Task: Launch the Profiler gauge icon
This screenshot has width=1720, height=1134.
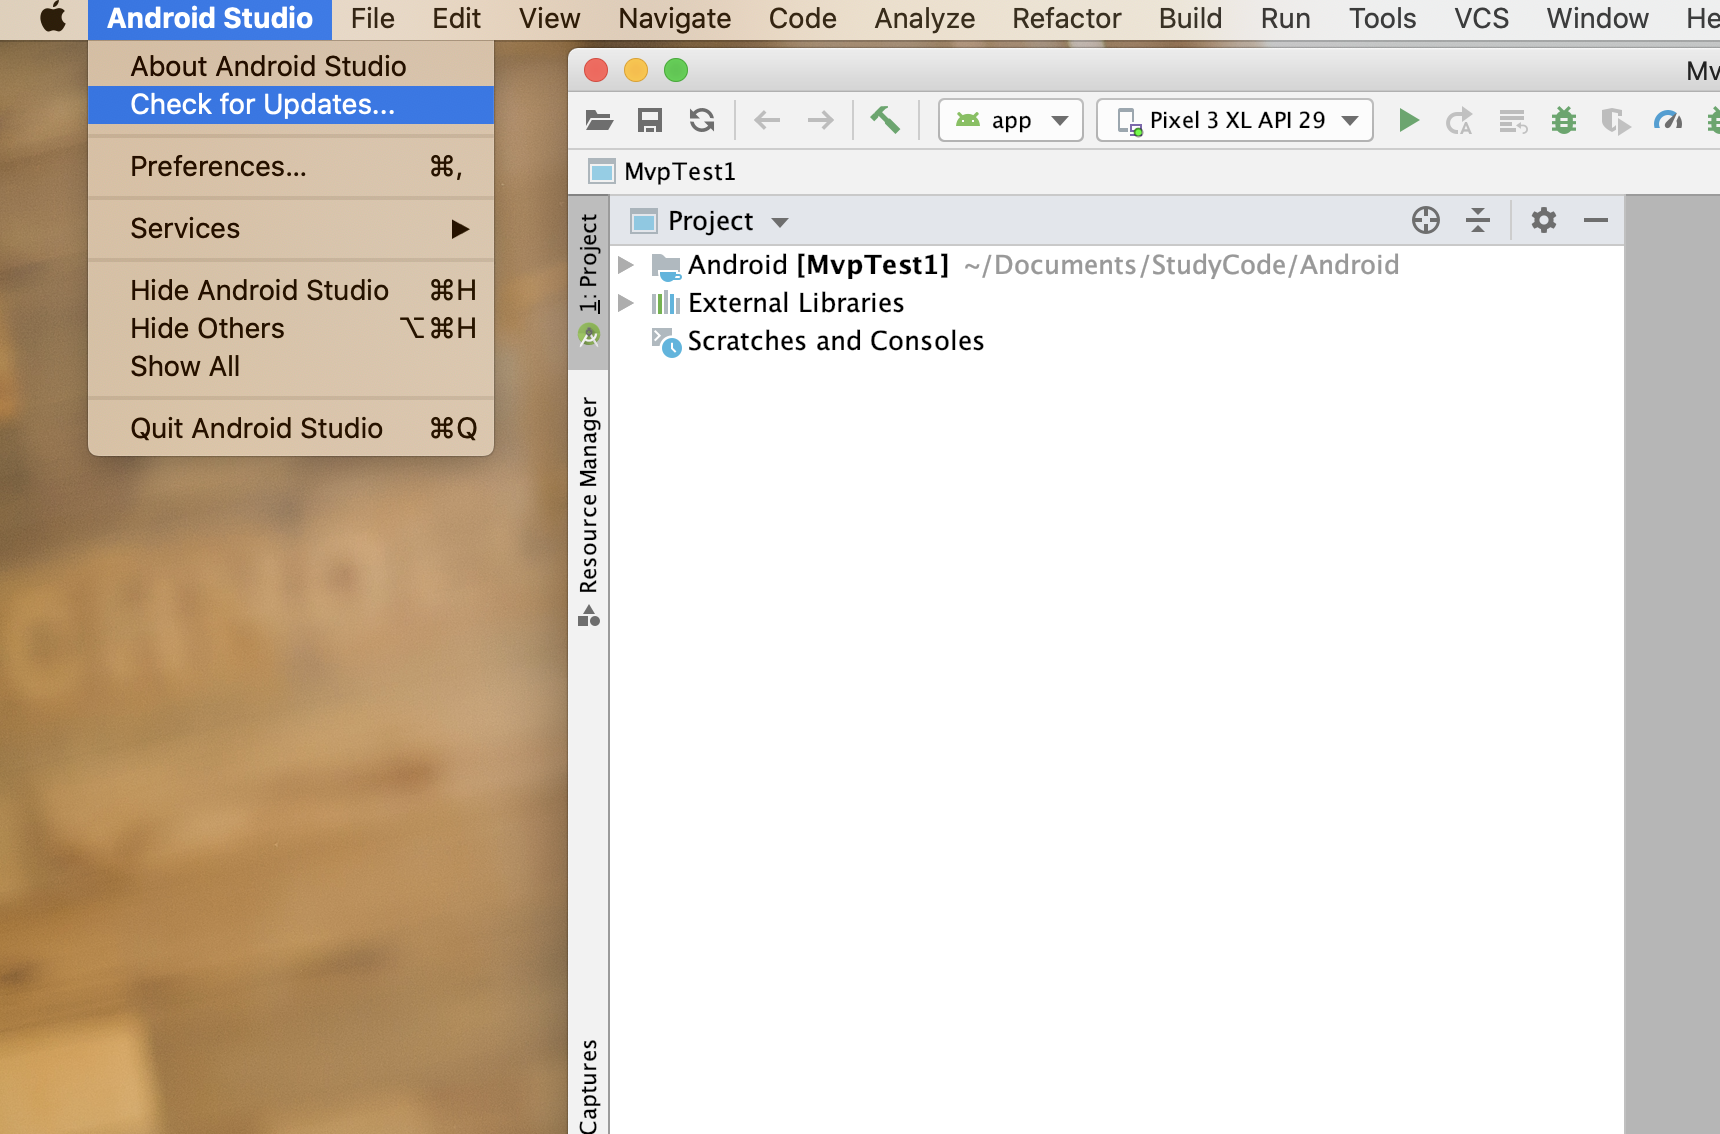Action: [1667, 120]
